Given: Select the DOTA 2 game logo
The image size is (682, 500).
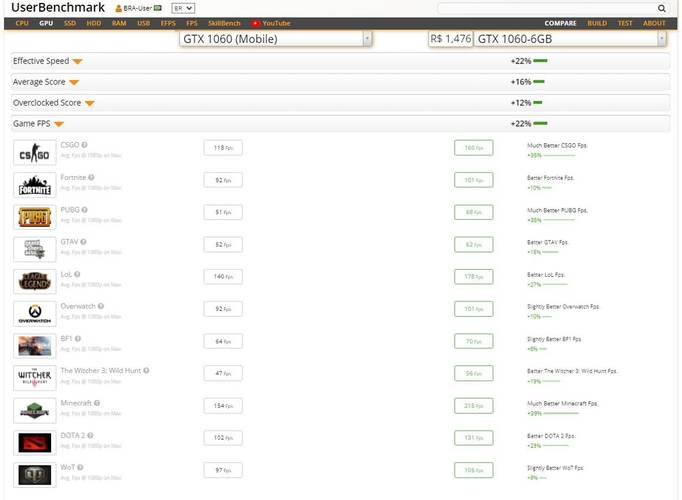Looking at the screenshot, I should 35,443.
